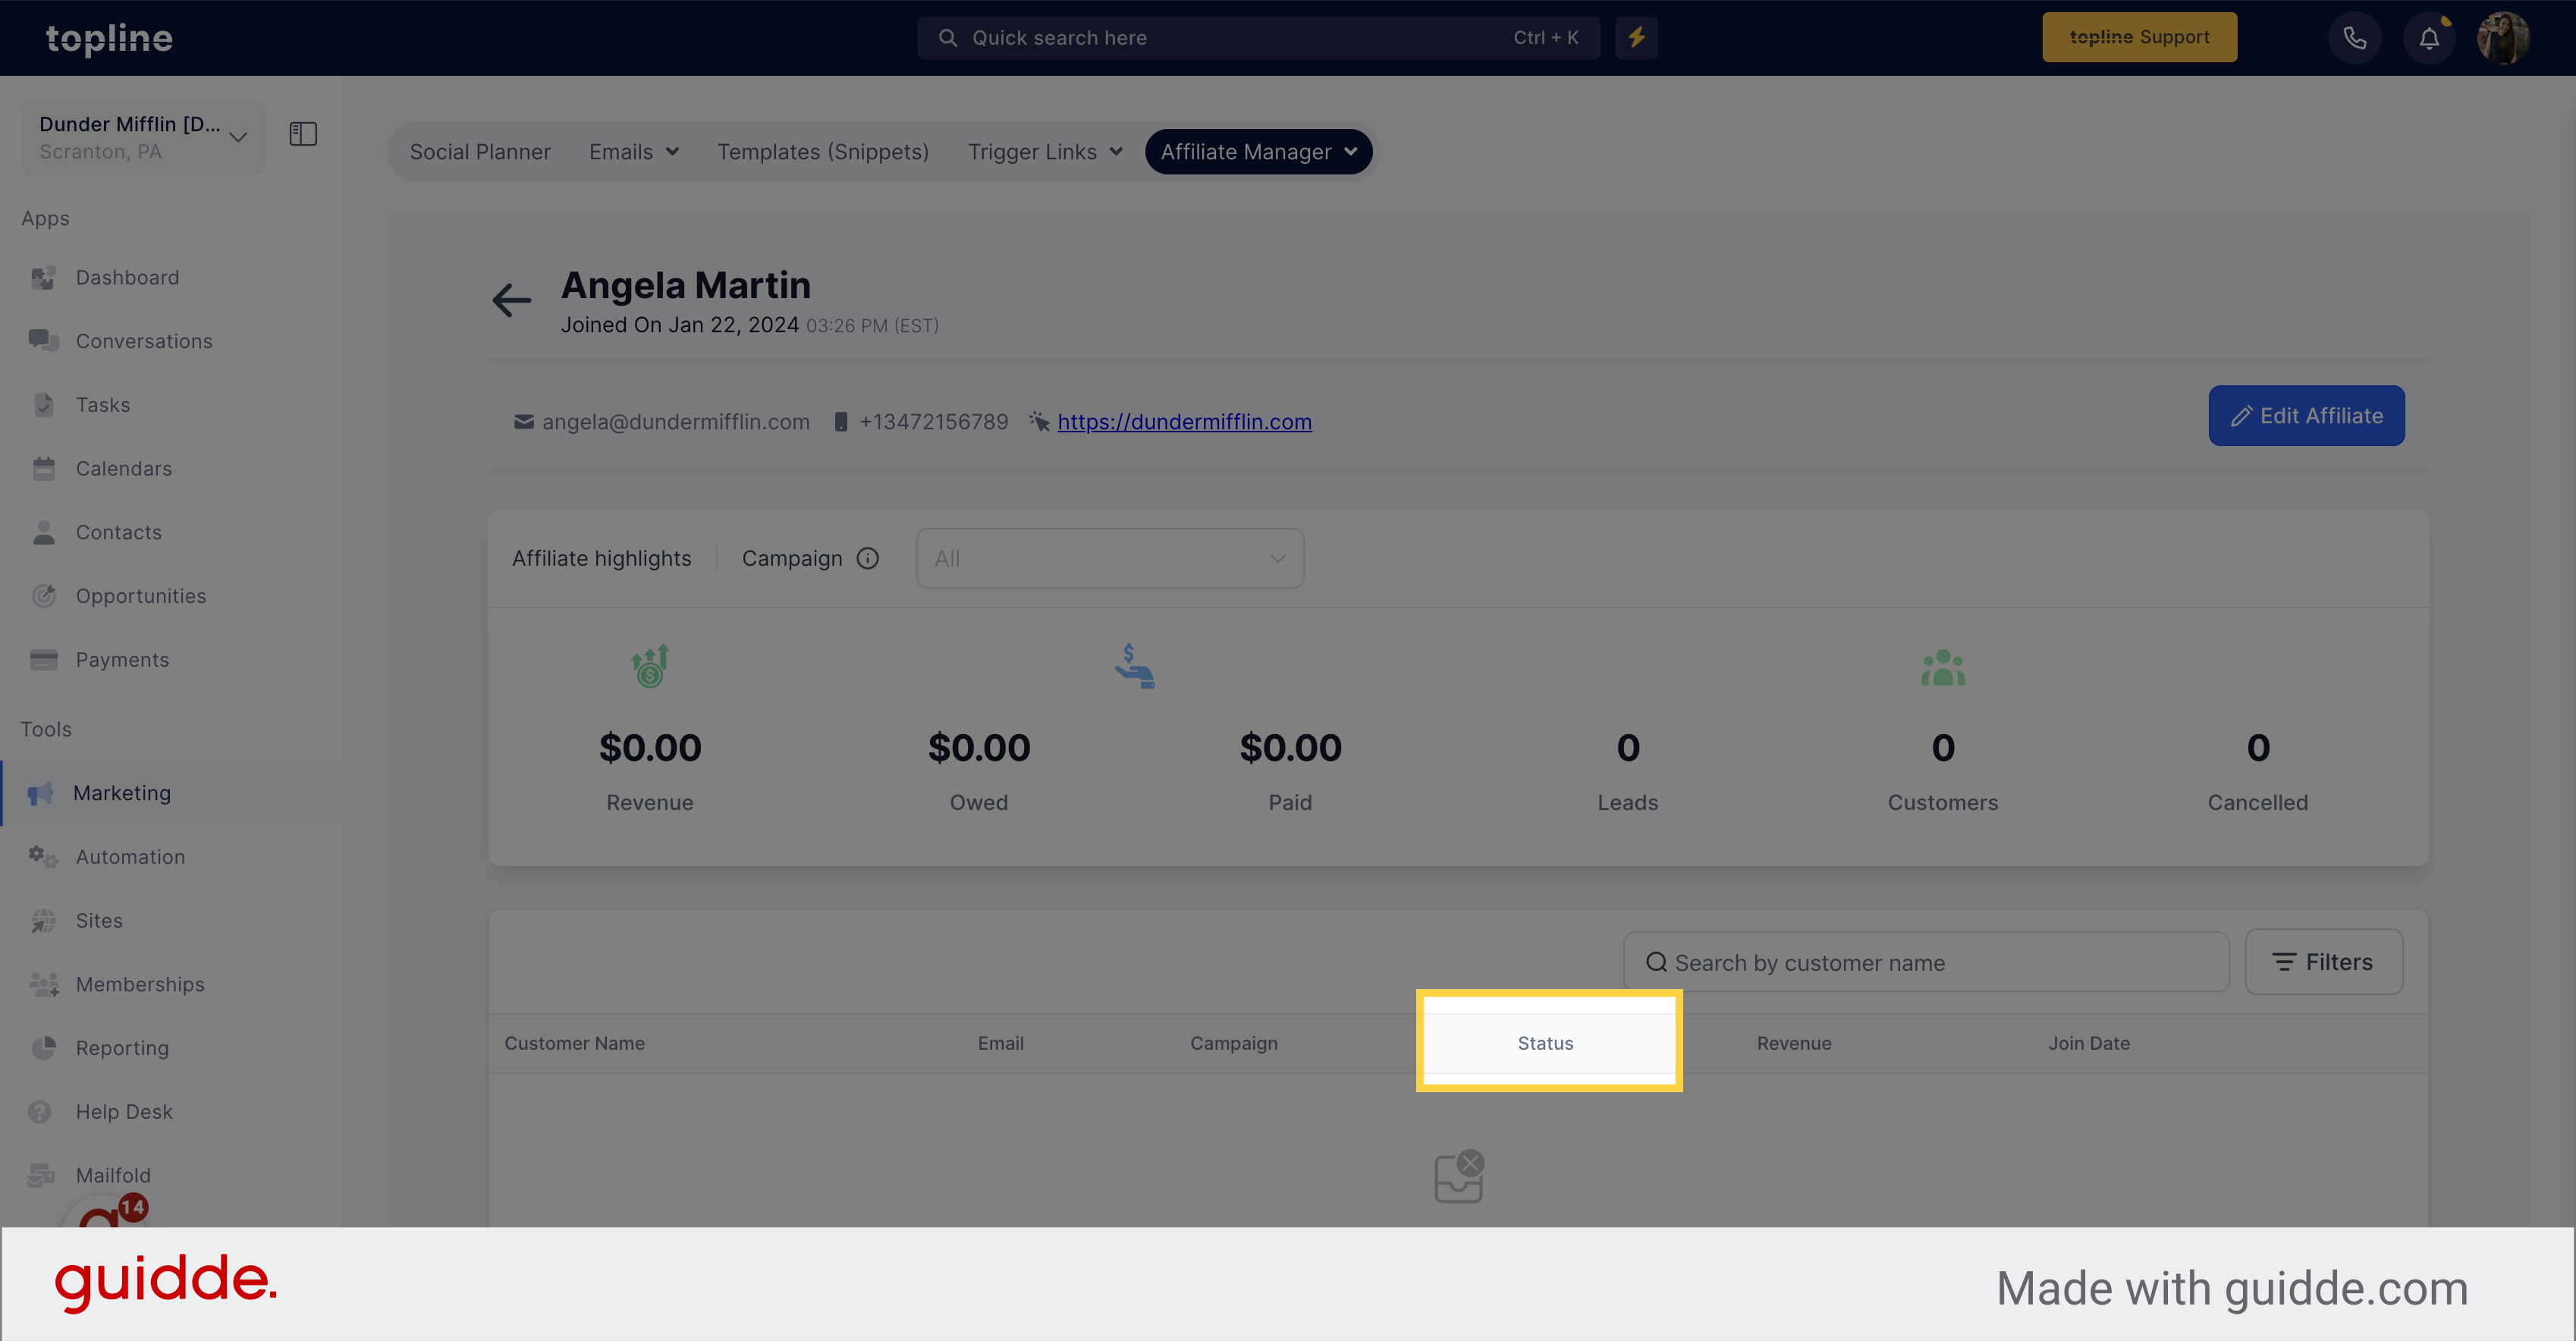The height and width of the screenshot is (1341, 2576).
Task: Open the Filters button
Action: click(x=2324, y=962)
